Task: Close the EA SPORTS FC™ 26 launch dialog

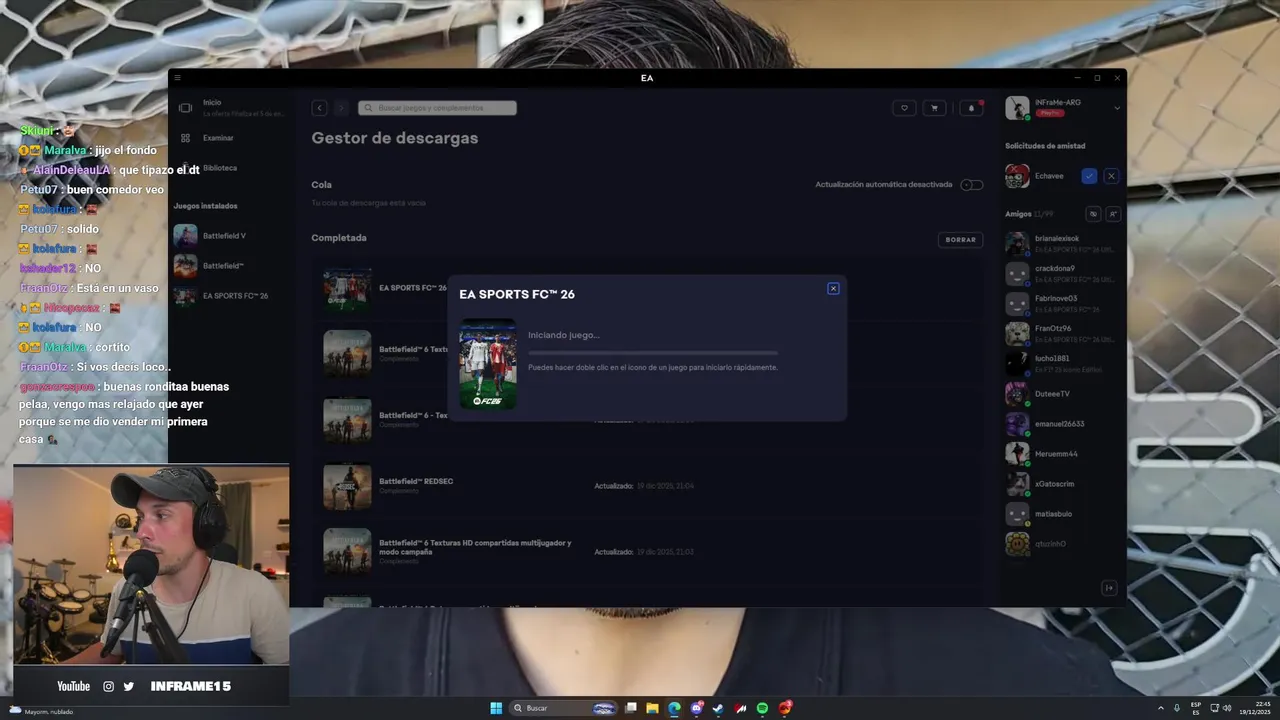Action: click(833, 289)
